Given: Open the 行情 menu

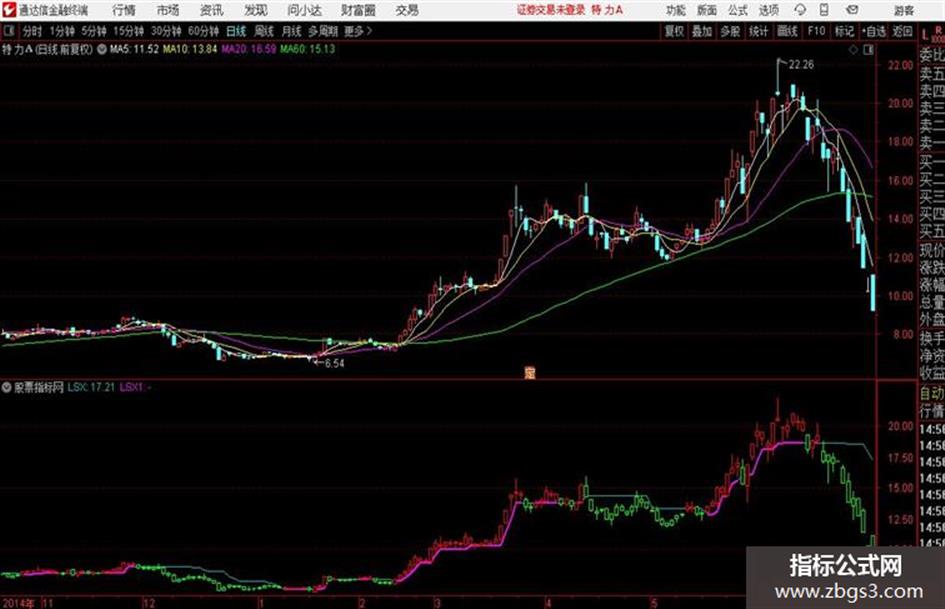Looking at the screenshot, I should (124, 10).
